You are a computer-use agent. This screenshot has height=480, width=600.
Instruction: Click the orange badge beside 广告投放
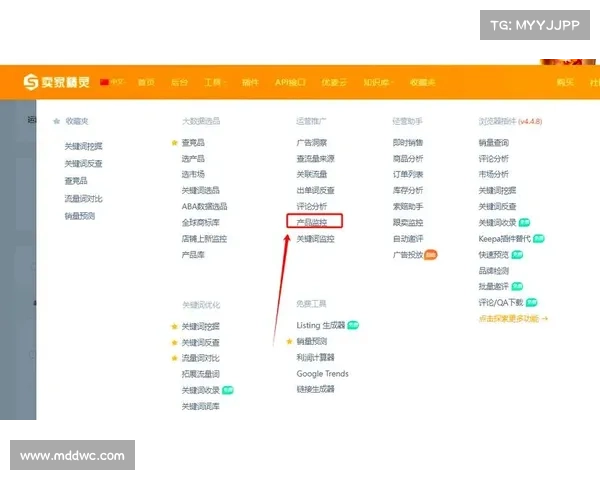tap(431, 255)
